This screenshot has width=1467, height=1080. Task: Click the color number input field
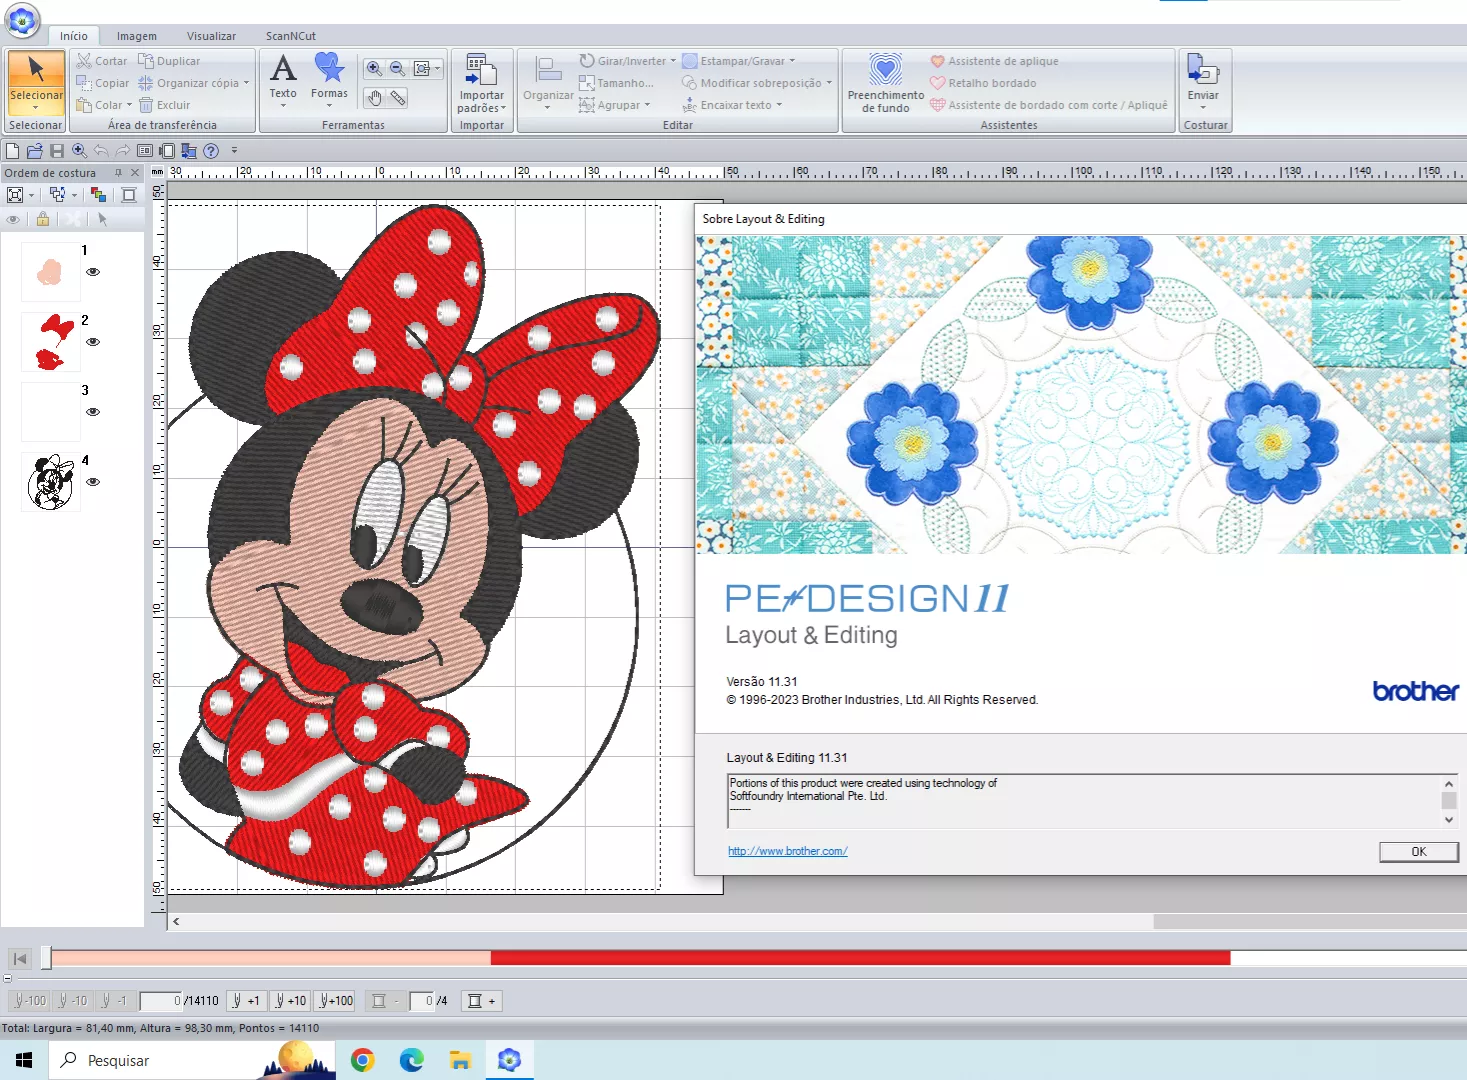click(422, 1000)
